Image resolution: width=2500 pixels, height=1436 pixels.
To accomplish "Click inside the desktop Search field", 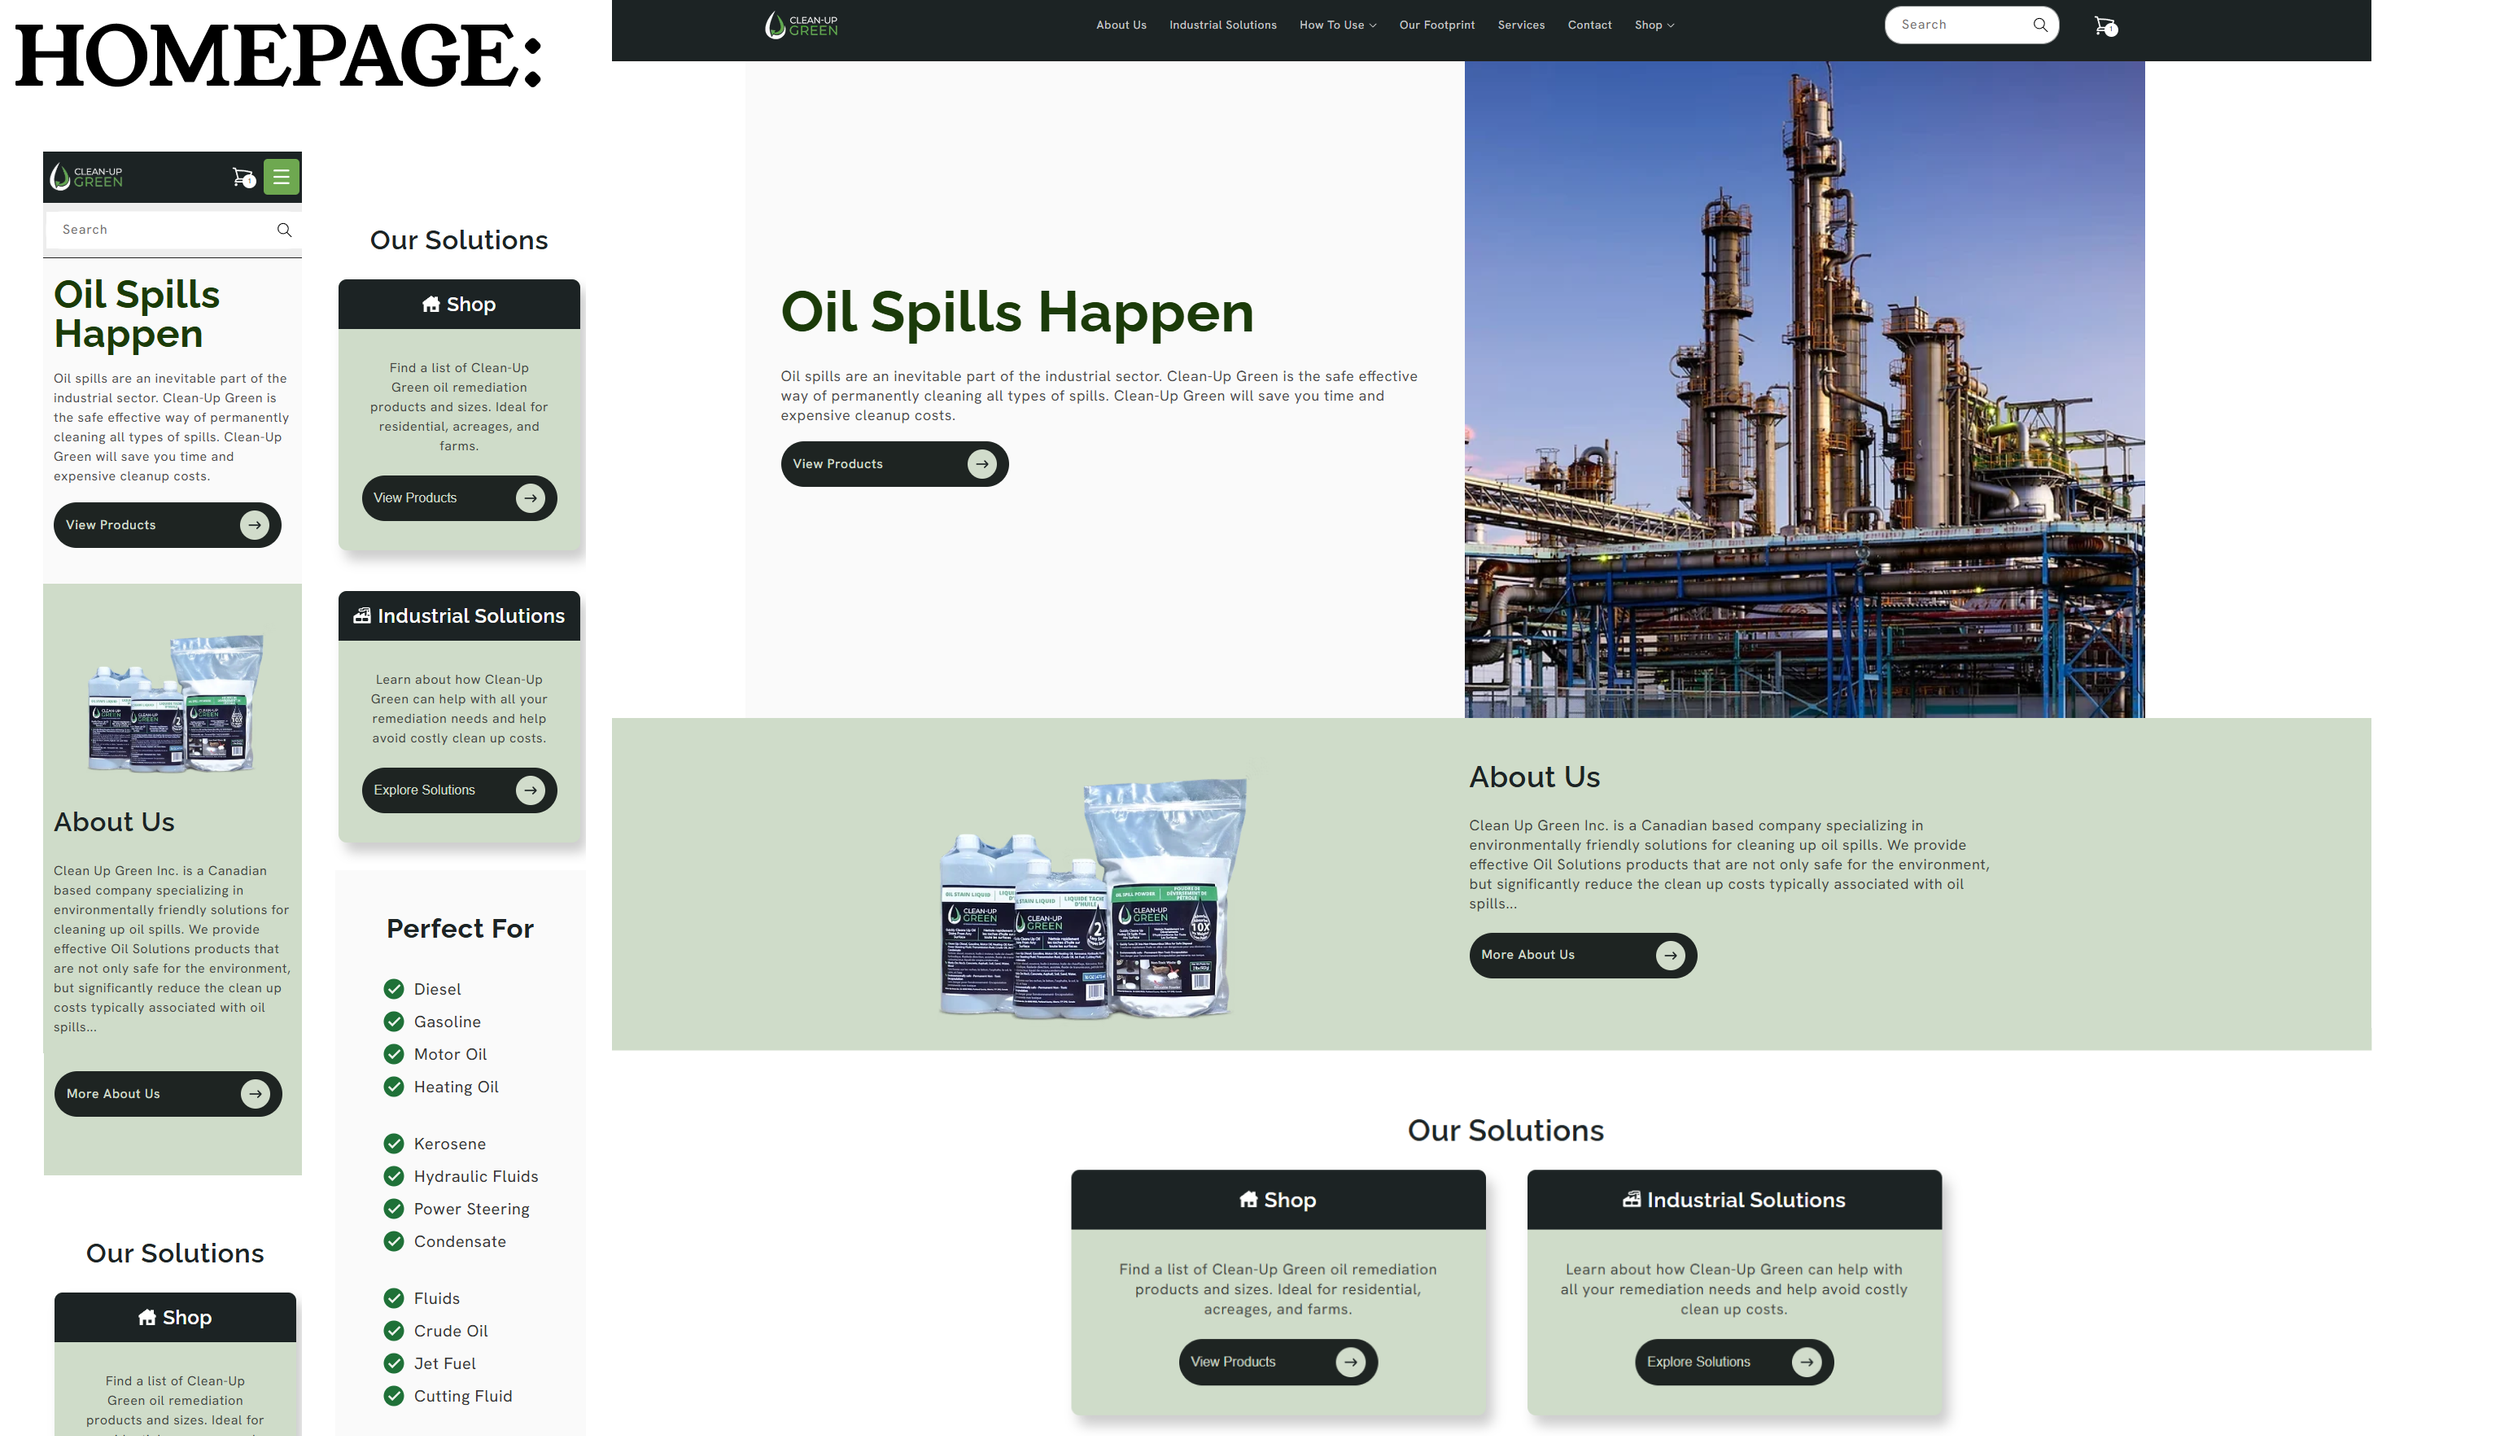I will pos(1950,24).
